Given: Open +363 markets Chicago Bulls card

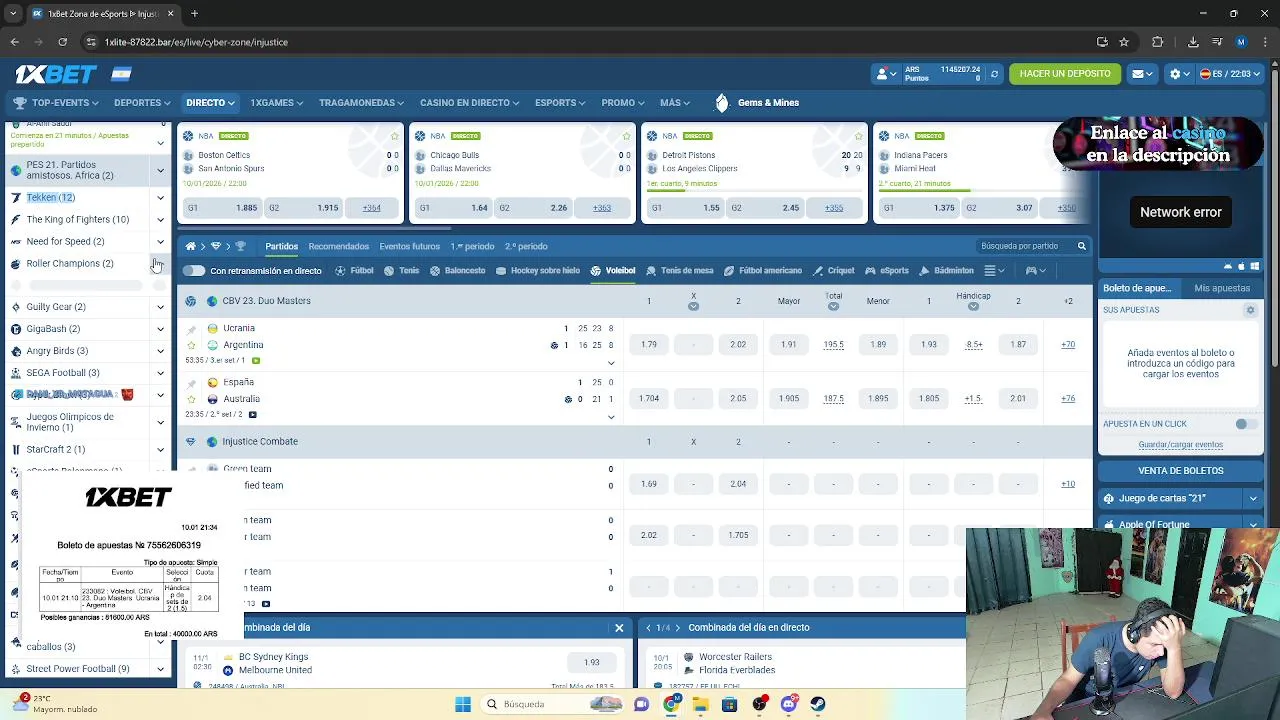Looking at the screenshot, I should [x=601, y=208].
